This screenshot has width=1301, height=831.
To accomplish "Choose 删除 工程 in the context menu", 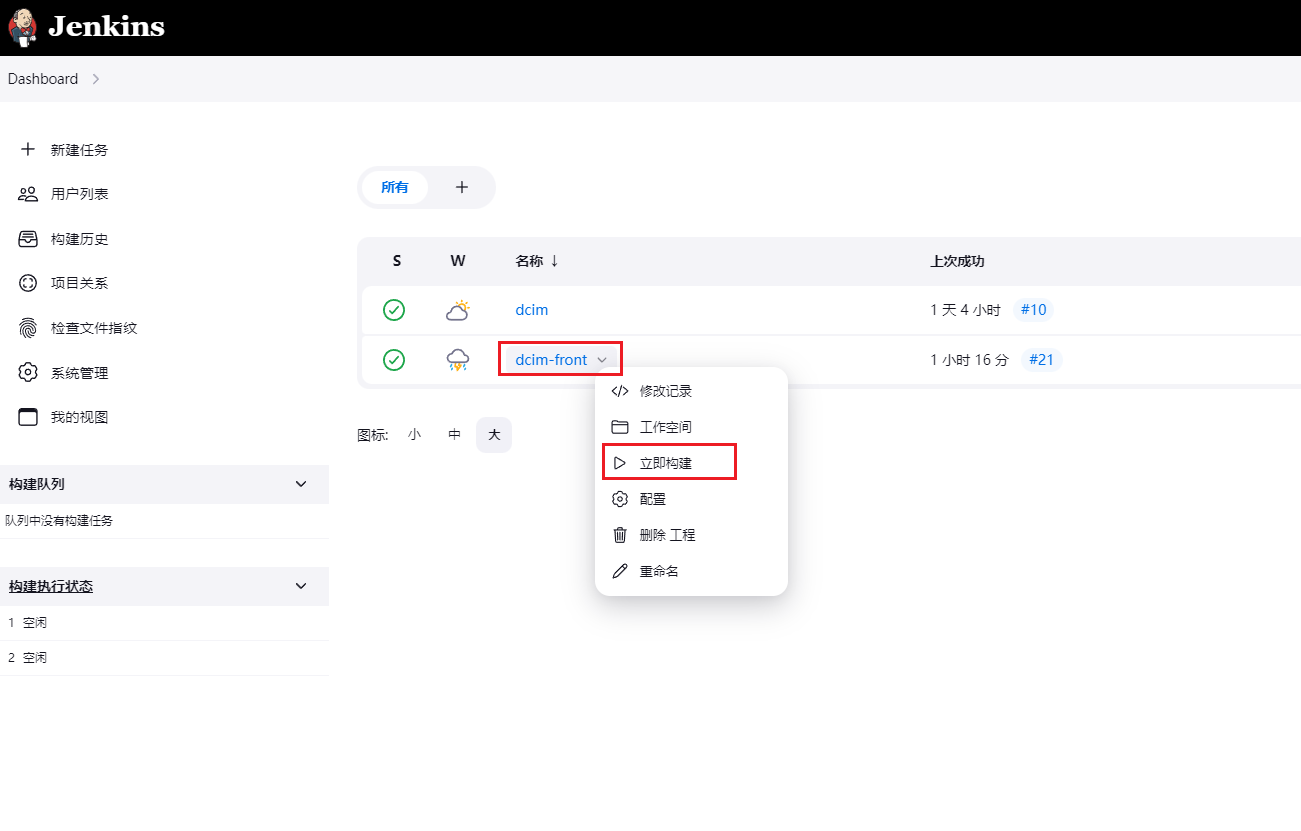I will coord(691,535).
